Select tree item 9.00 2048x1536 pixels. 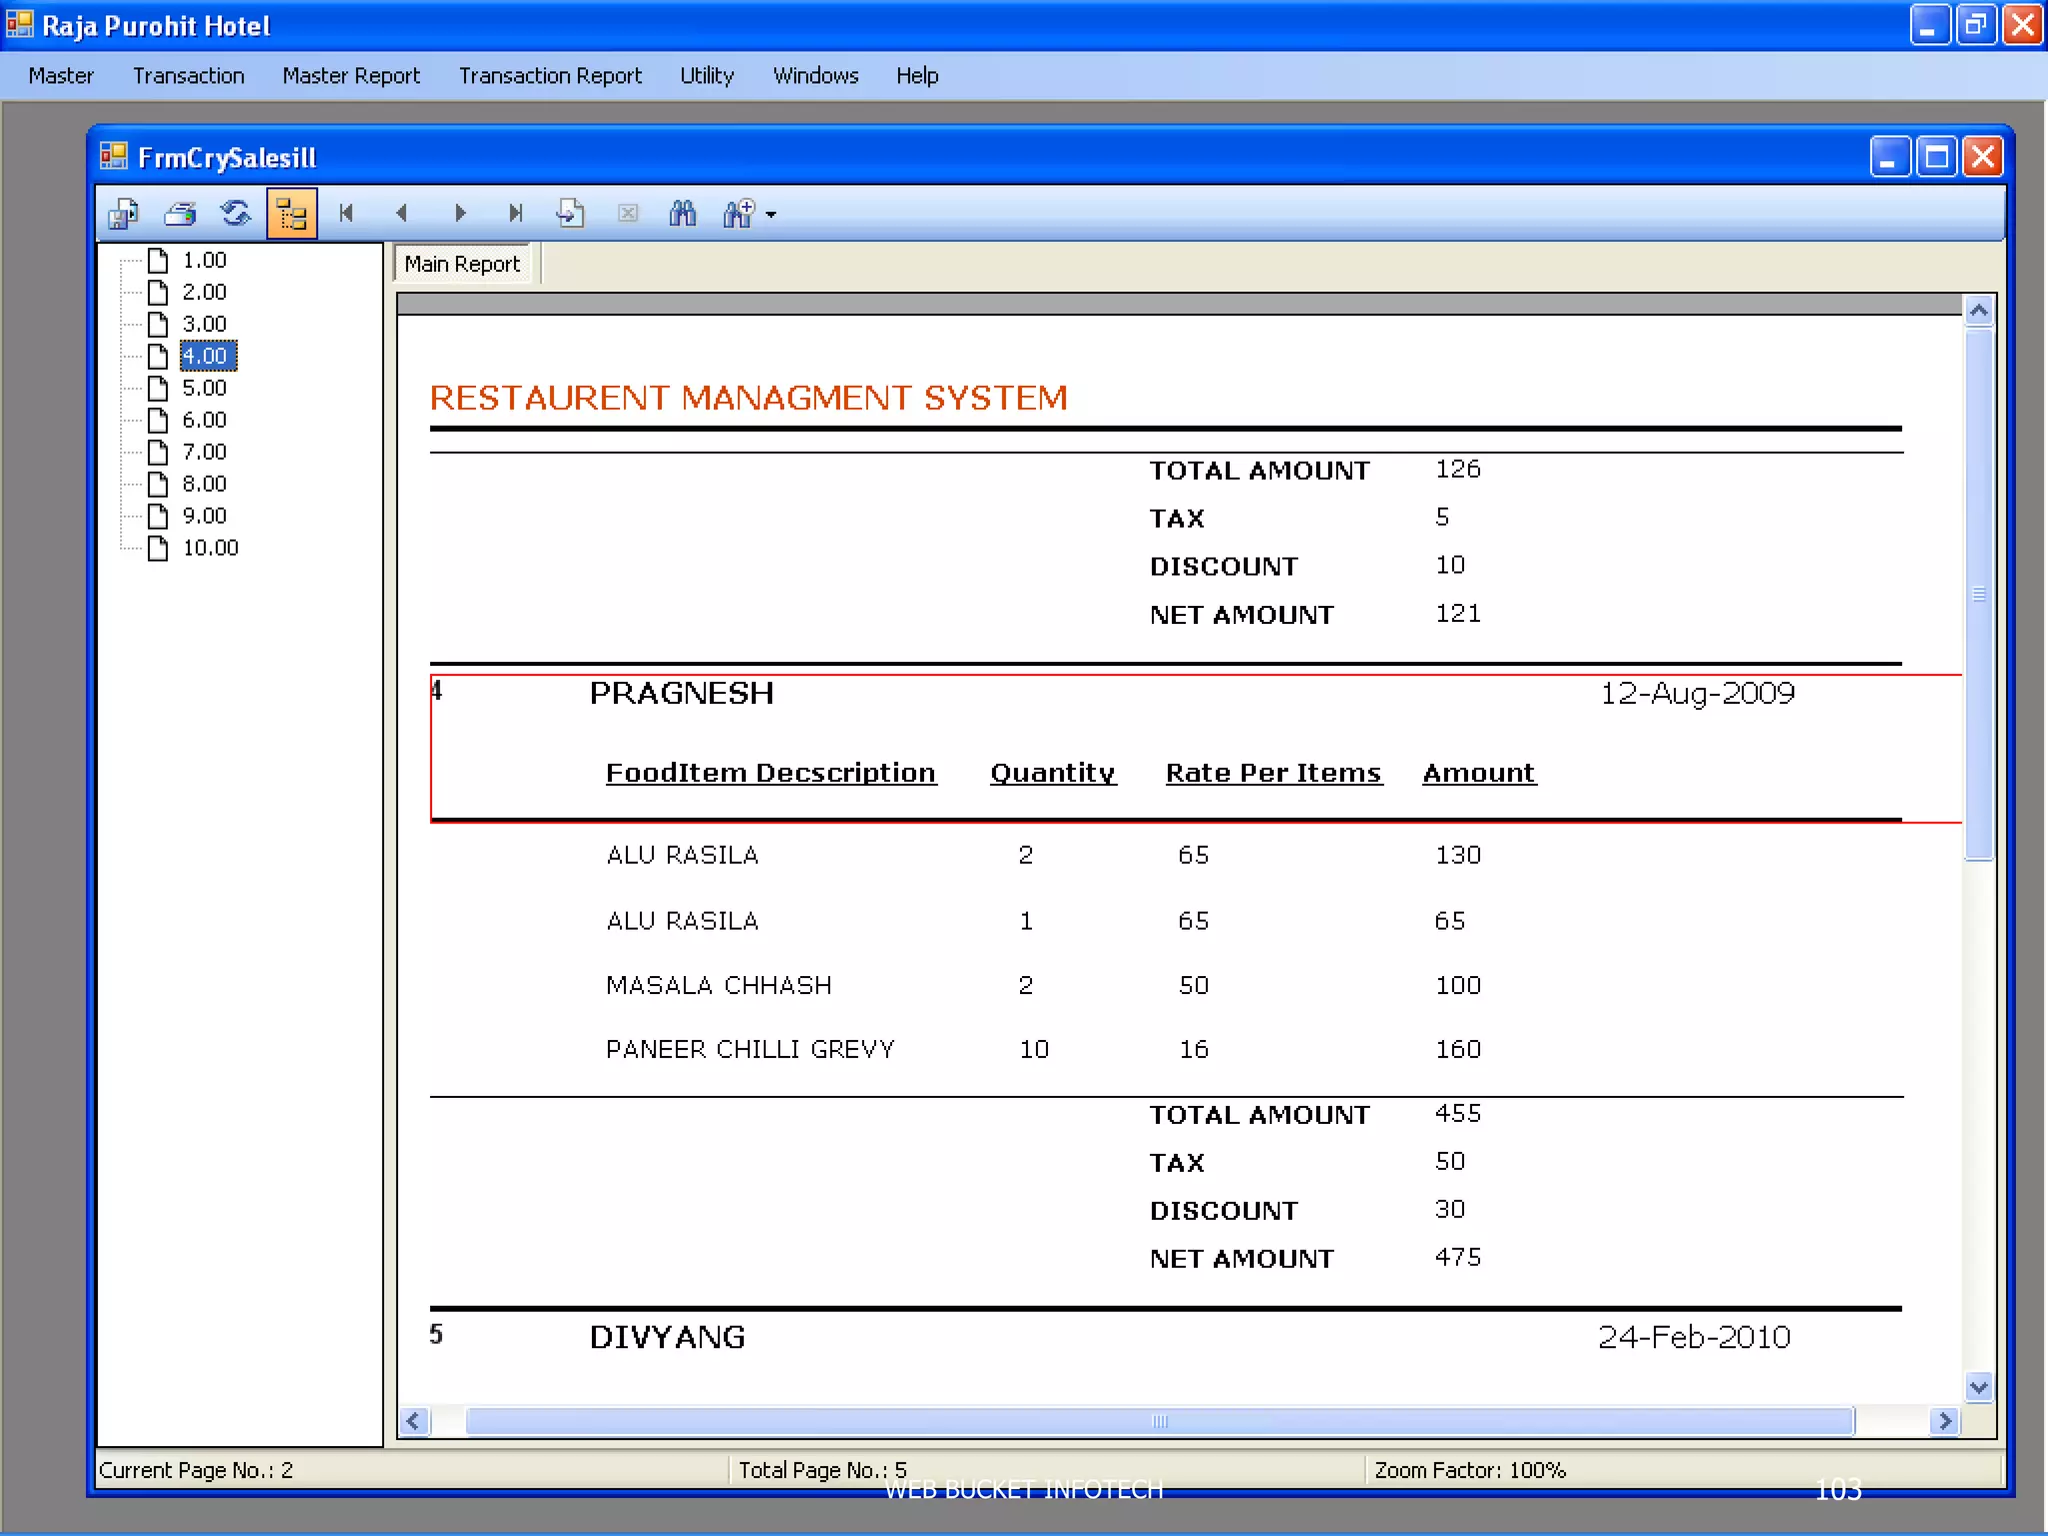tap(204, 516)
